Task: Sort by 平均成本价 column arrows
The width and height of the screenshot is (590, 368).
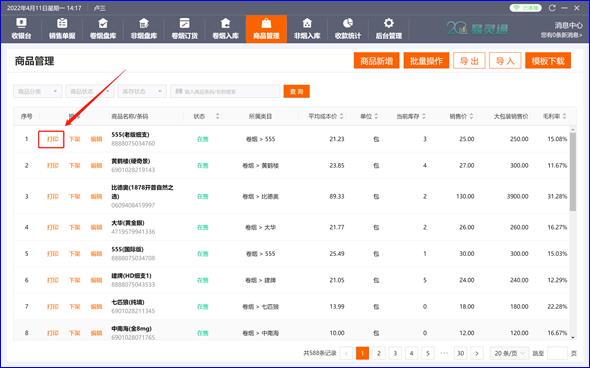Action: 341,116
